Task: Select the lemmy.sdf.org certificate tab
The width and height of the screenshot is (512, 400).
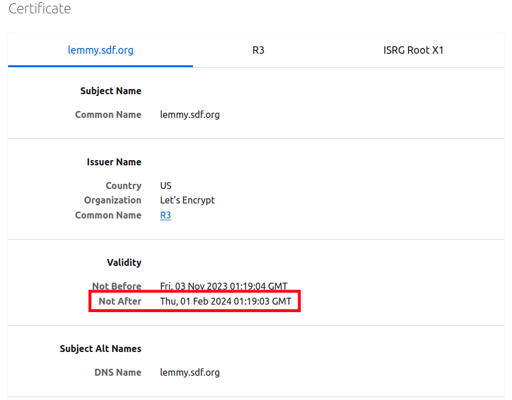Action: pyautogui.click(x=100, y=50)
